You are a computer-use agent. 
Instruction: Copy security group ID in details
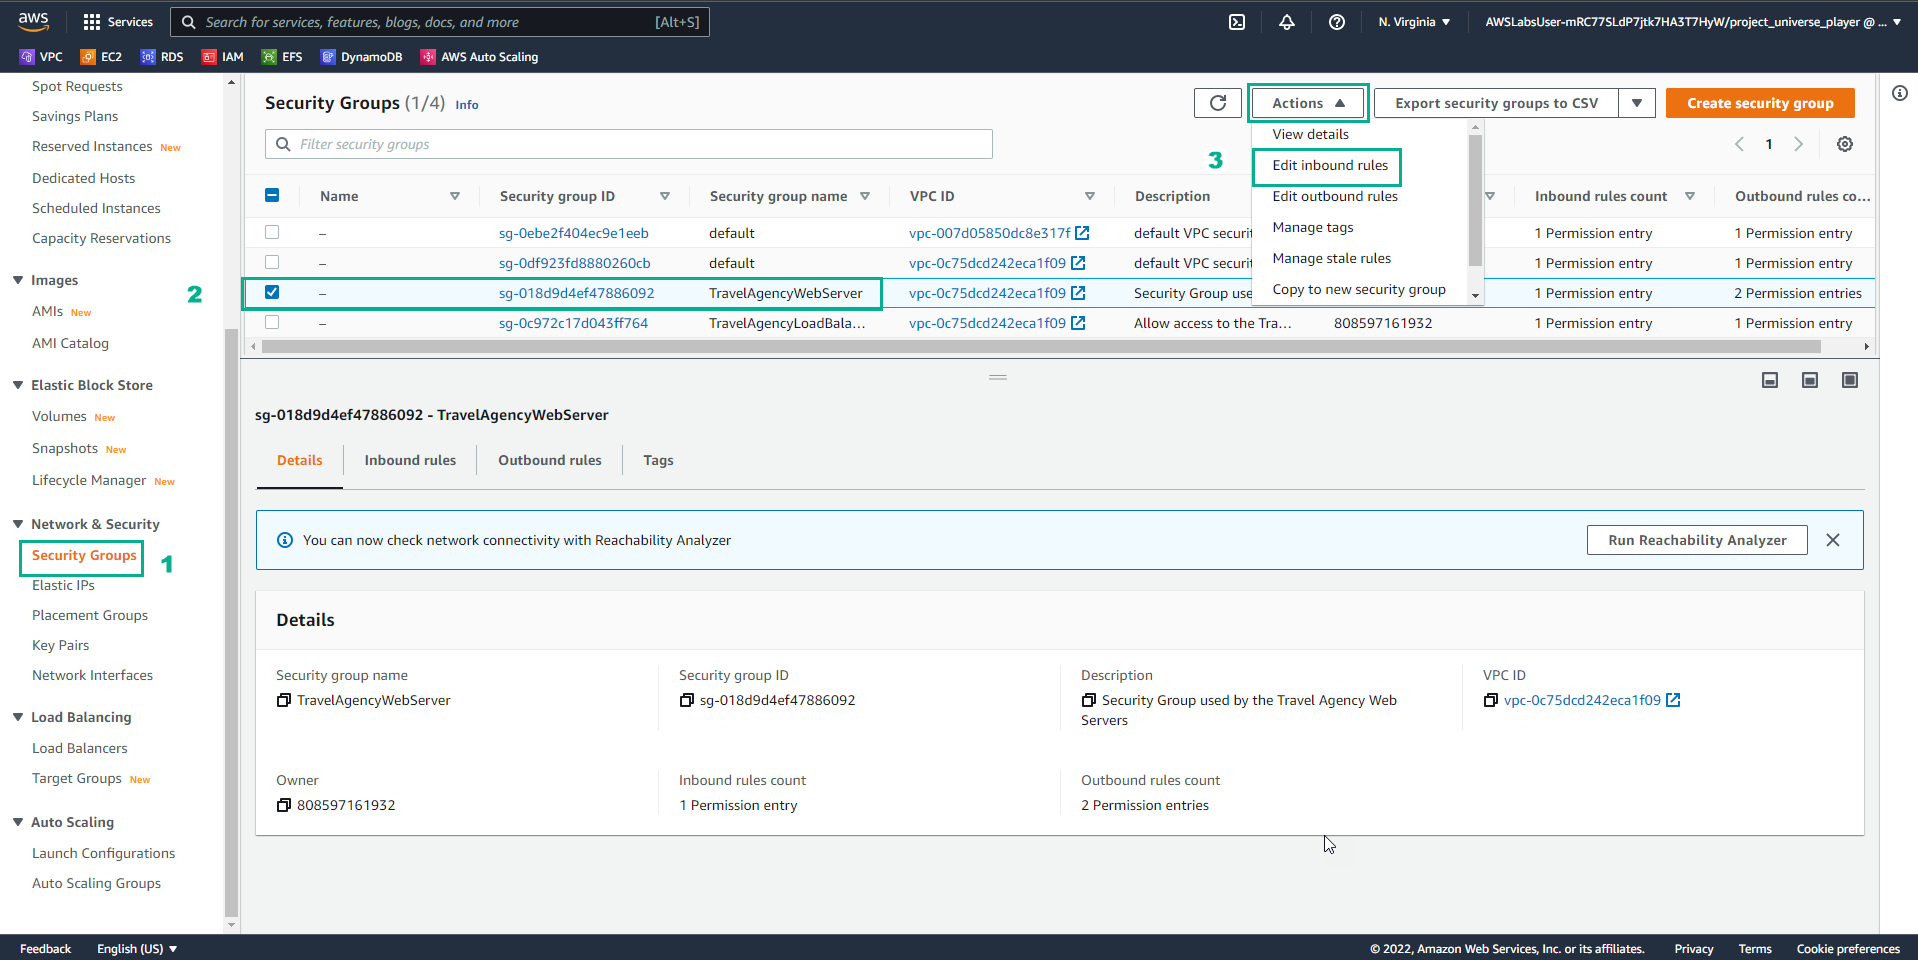(x=686, y=700)
